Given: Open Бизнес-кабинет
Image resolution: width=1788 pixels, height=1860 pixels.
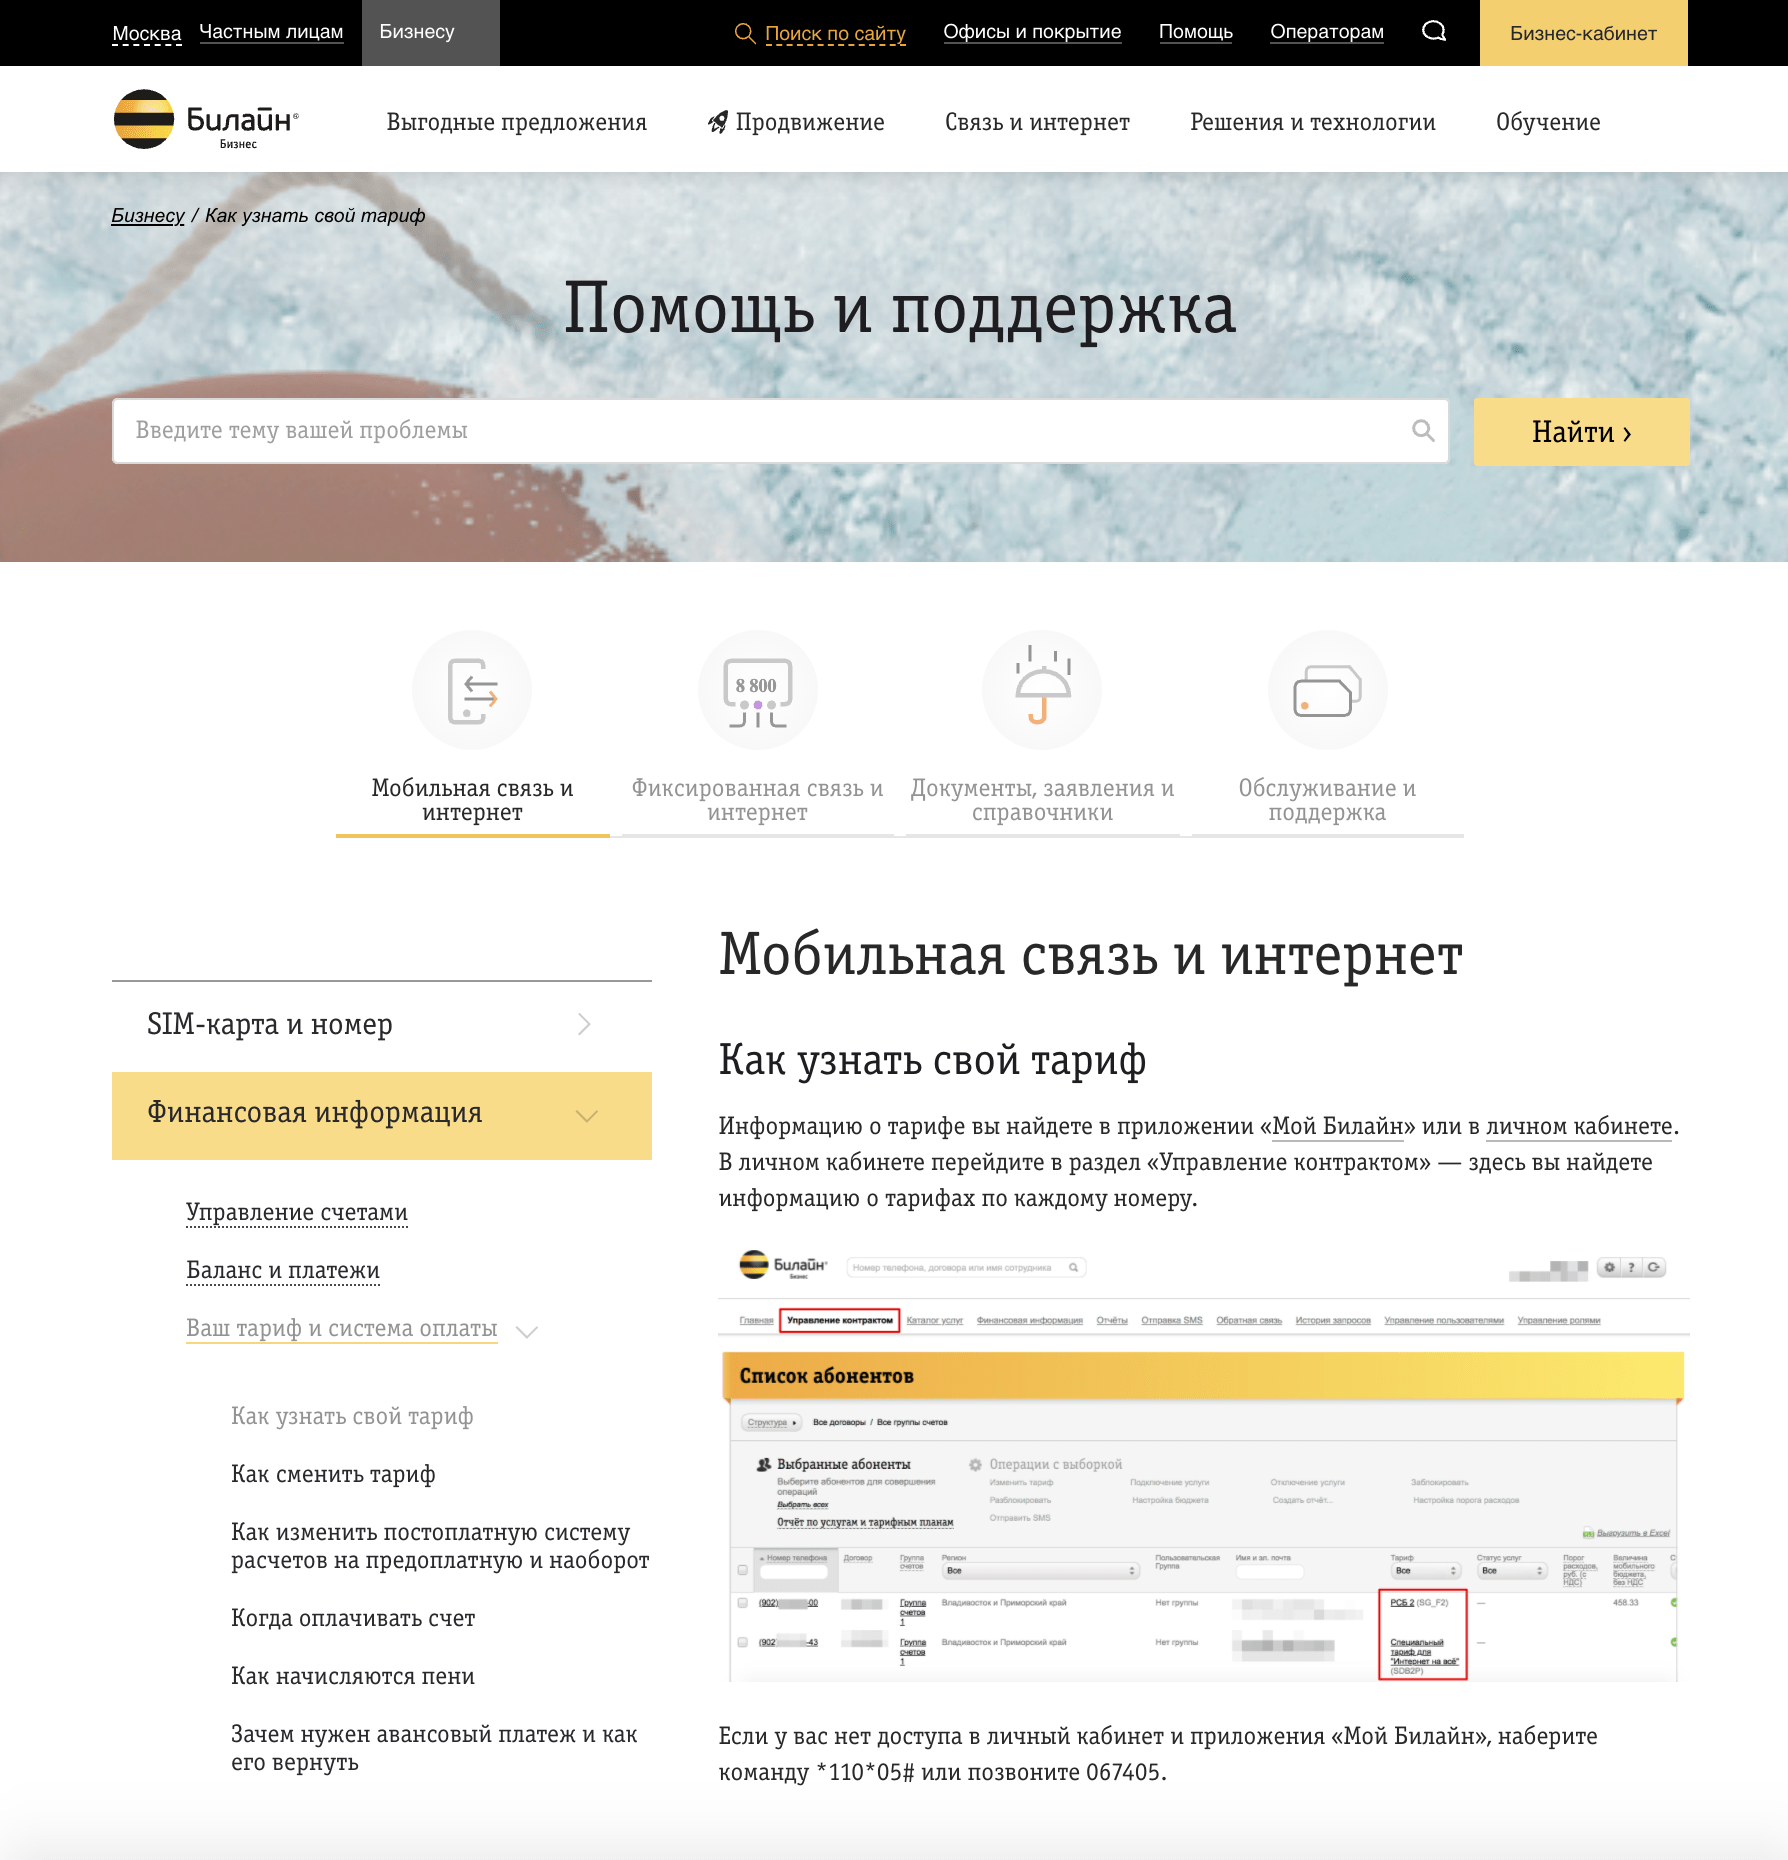Looking at the screenshot, I should 1582,33.
